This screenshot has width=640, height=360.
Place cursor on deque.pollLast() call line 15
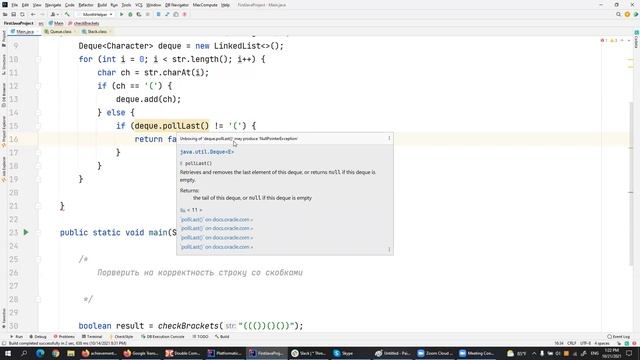point(171,126)
